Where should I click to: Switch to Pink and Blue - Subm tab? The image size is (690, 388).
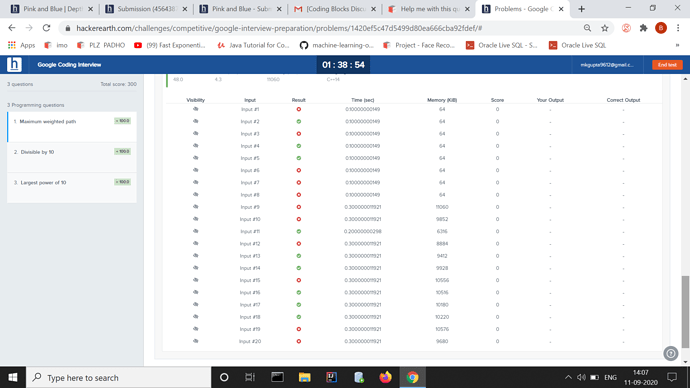click(240, 9)
